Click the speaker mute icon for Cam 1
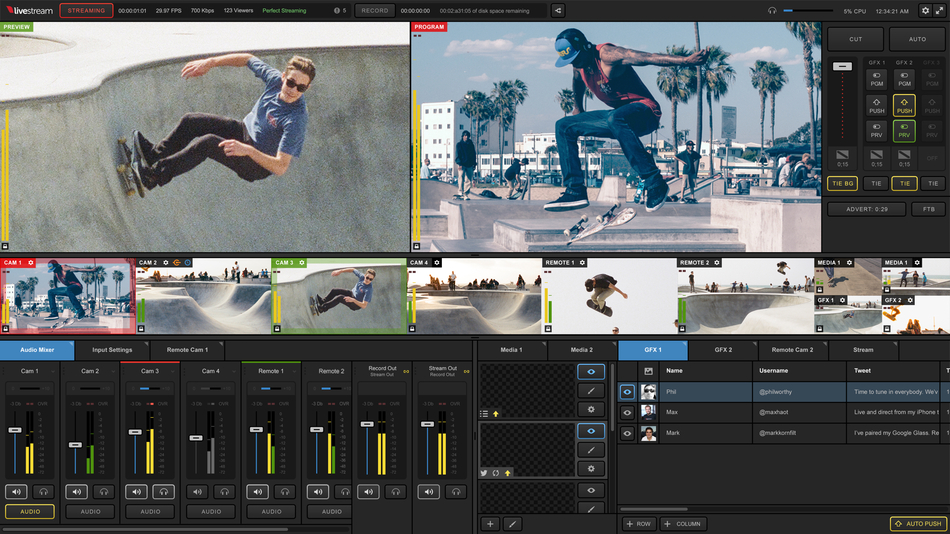The width and height of the screenshot is (950, 534). click(15, 491)
